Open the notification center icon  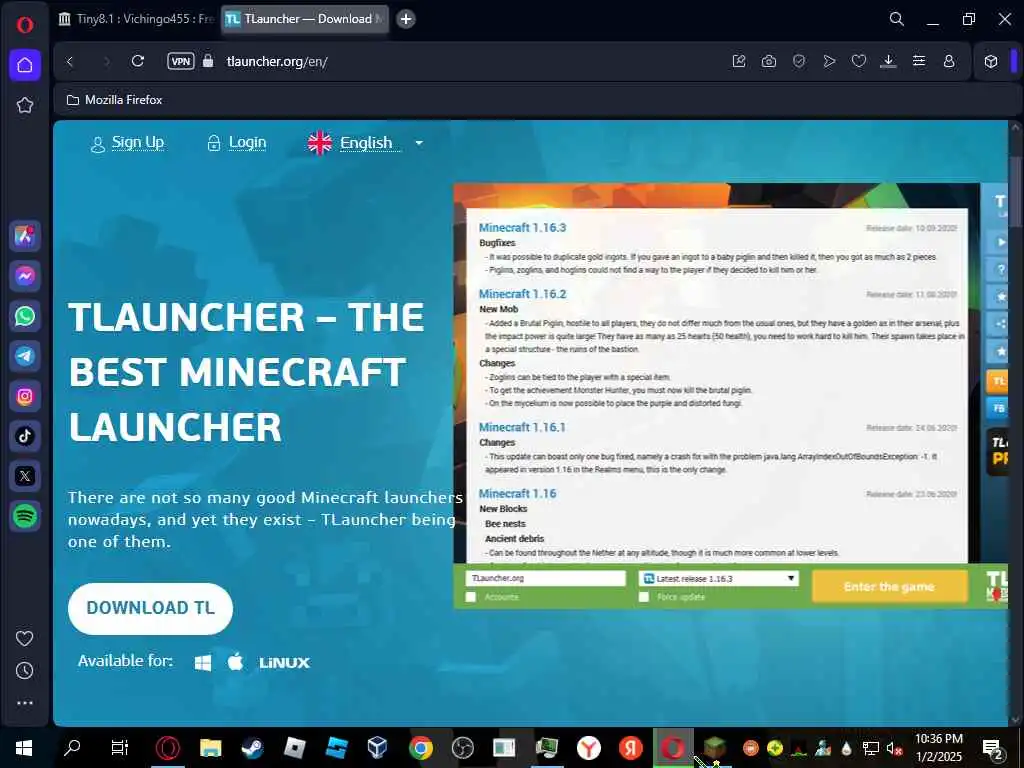[993, 748]
